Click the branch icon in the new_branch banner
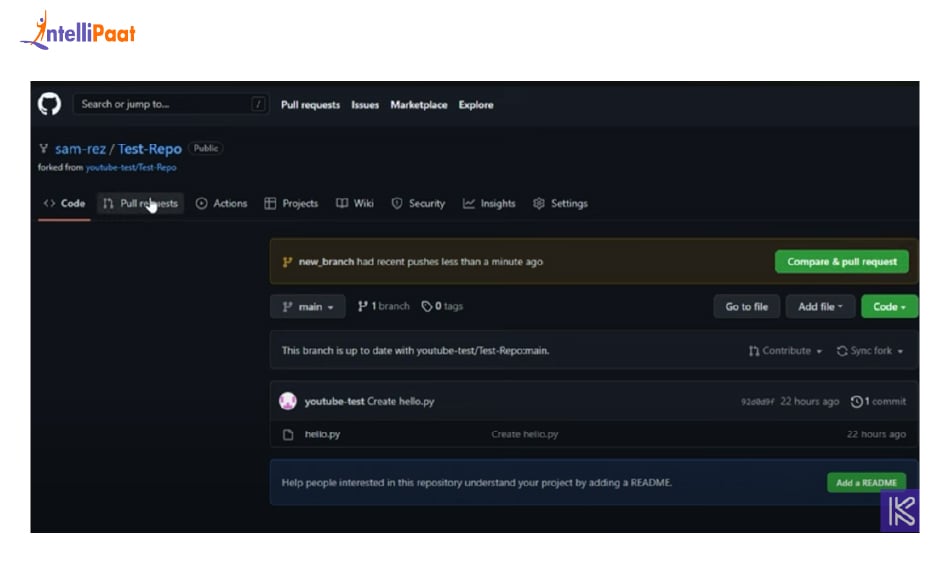This screenshot has height=575, width=950. coord(287,262)
